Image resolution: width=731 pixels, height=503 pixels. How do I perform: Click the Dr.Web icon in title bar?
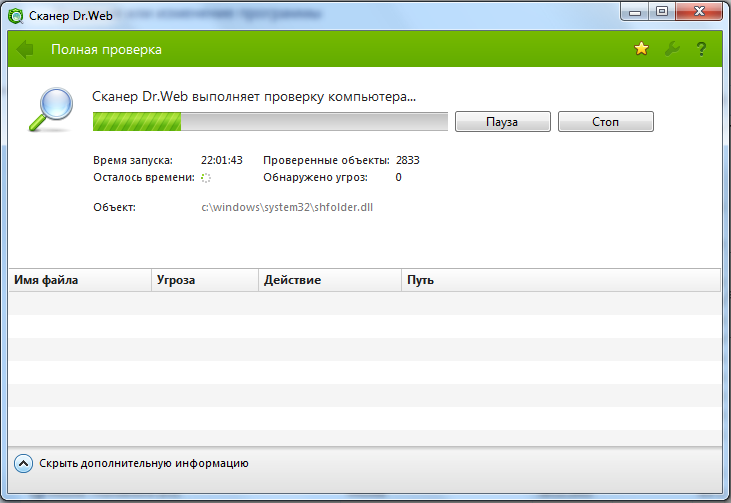[x=16, y=15]
